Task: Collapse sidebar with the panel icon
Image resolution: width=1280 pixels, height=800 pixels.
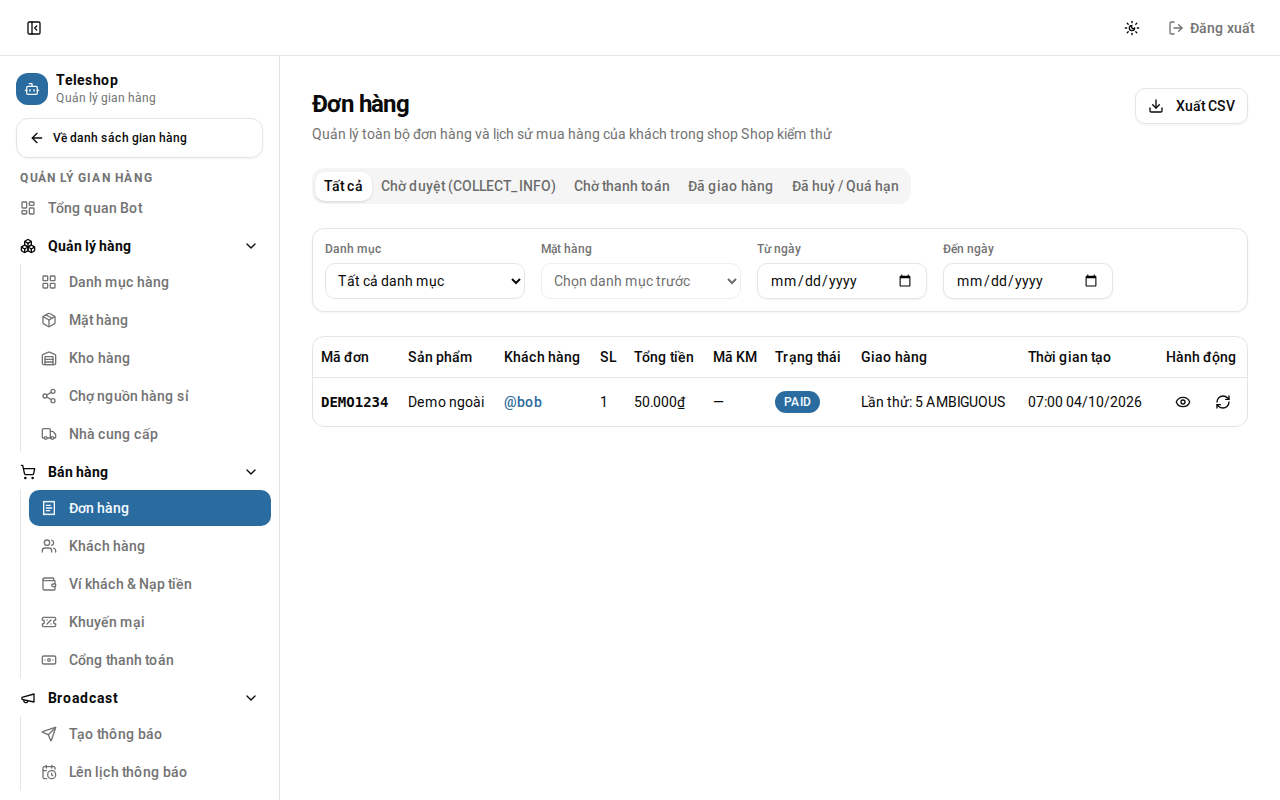Action: [x=34, y=28]
